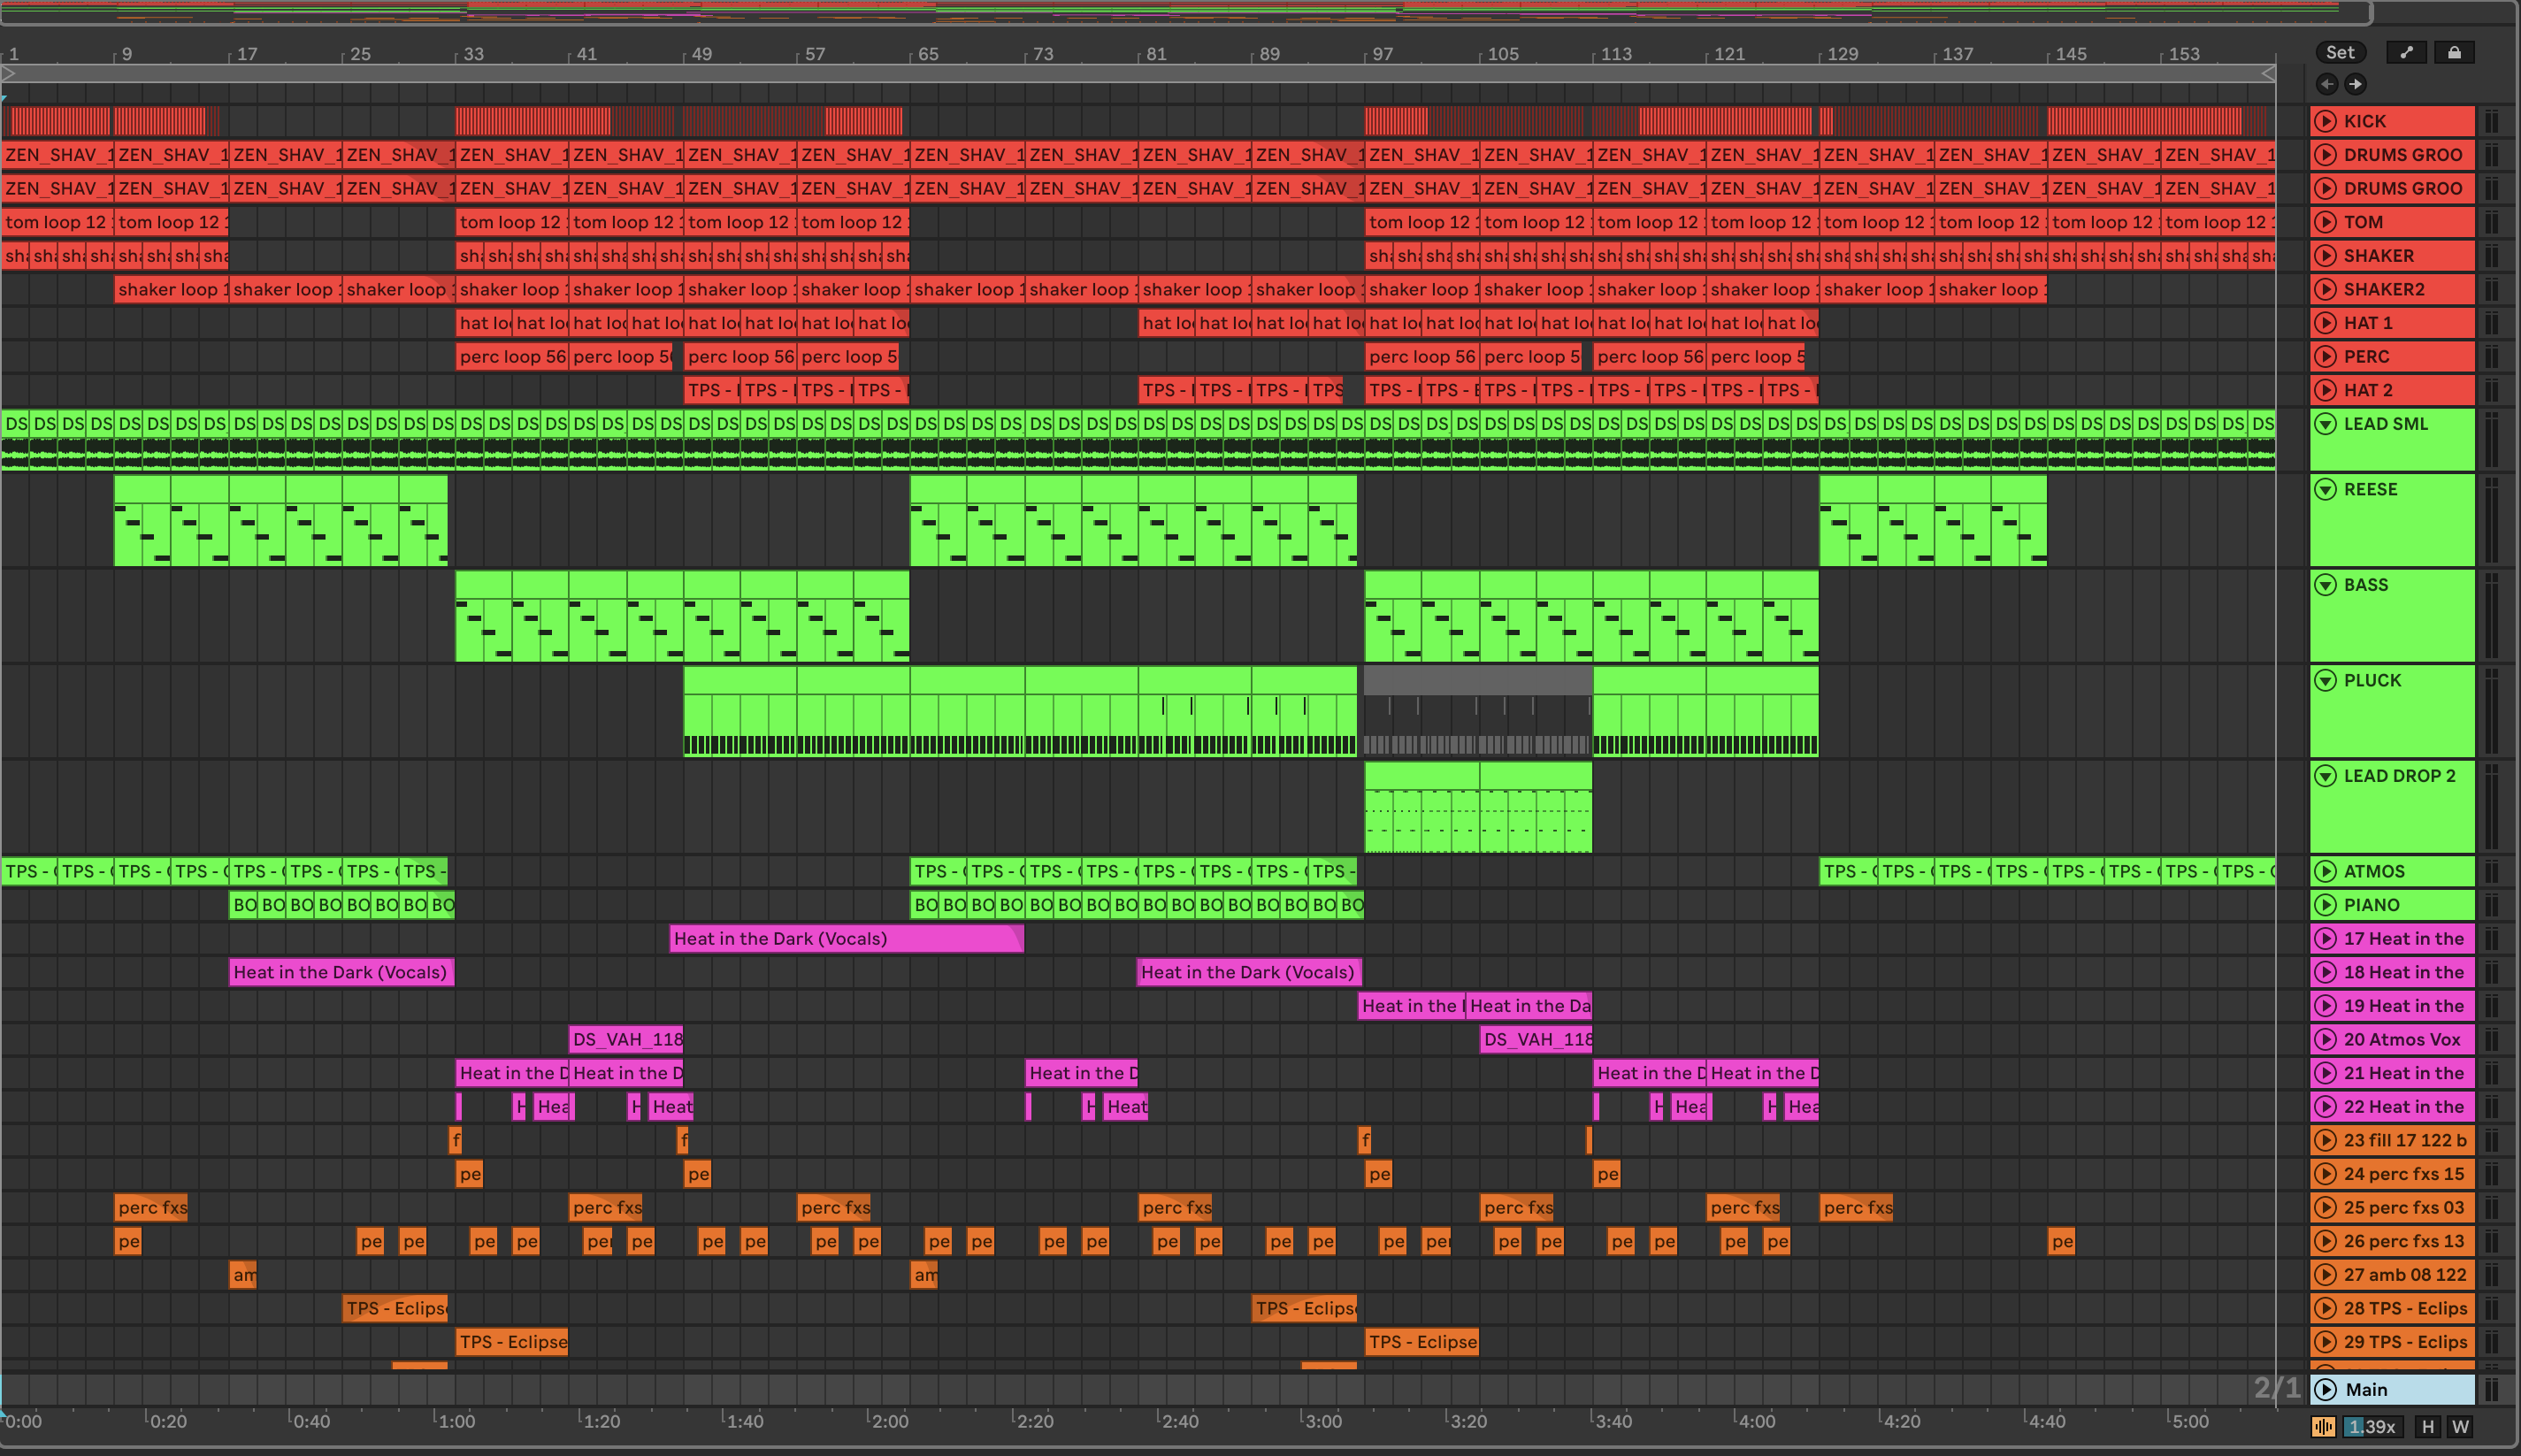
Task: Fold the PLUCK track arrow
Action: (x=2326, y=680)
